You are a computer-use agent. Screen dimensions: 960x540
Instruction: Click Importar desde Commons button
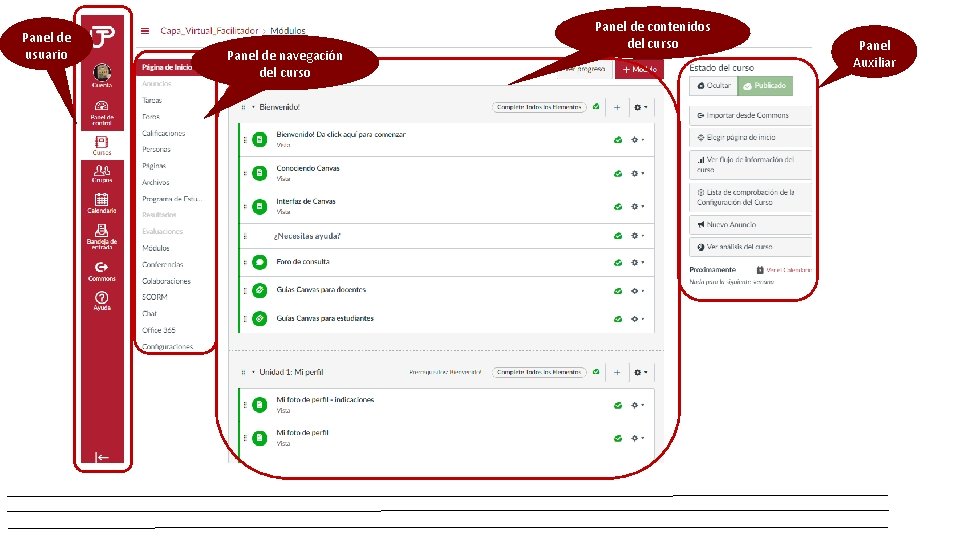751,115
